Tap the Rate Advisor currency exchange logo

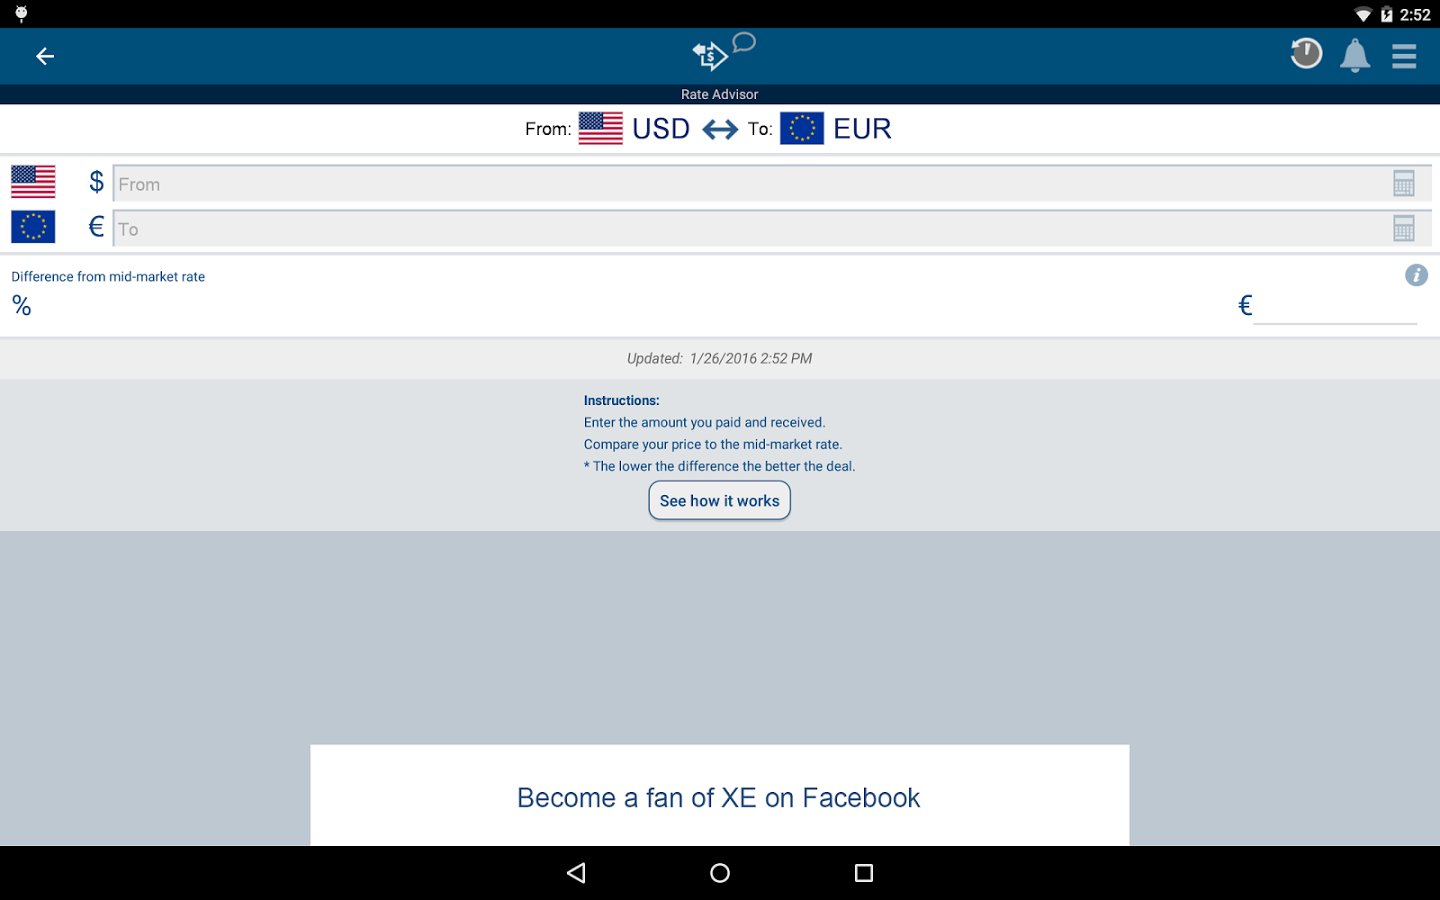pyautogui.click(x=722, y=53)
